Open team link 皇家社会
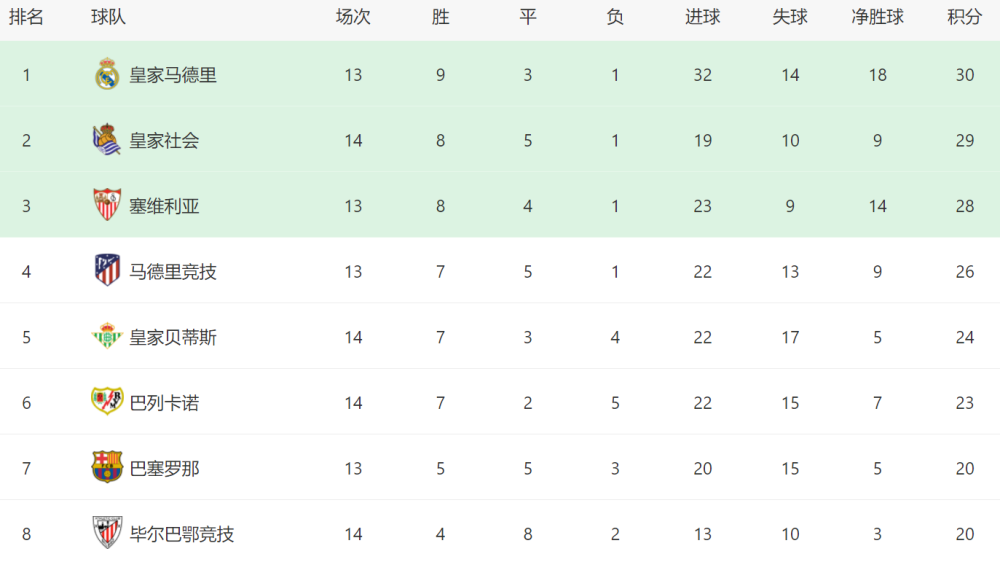Viewport: 1000px width, 562px height. click(x=165, y=141)
